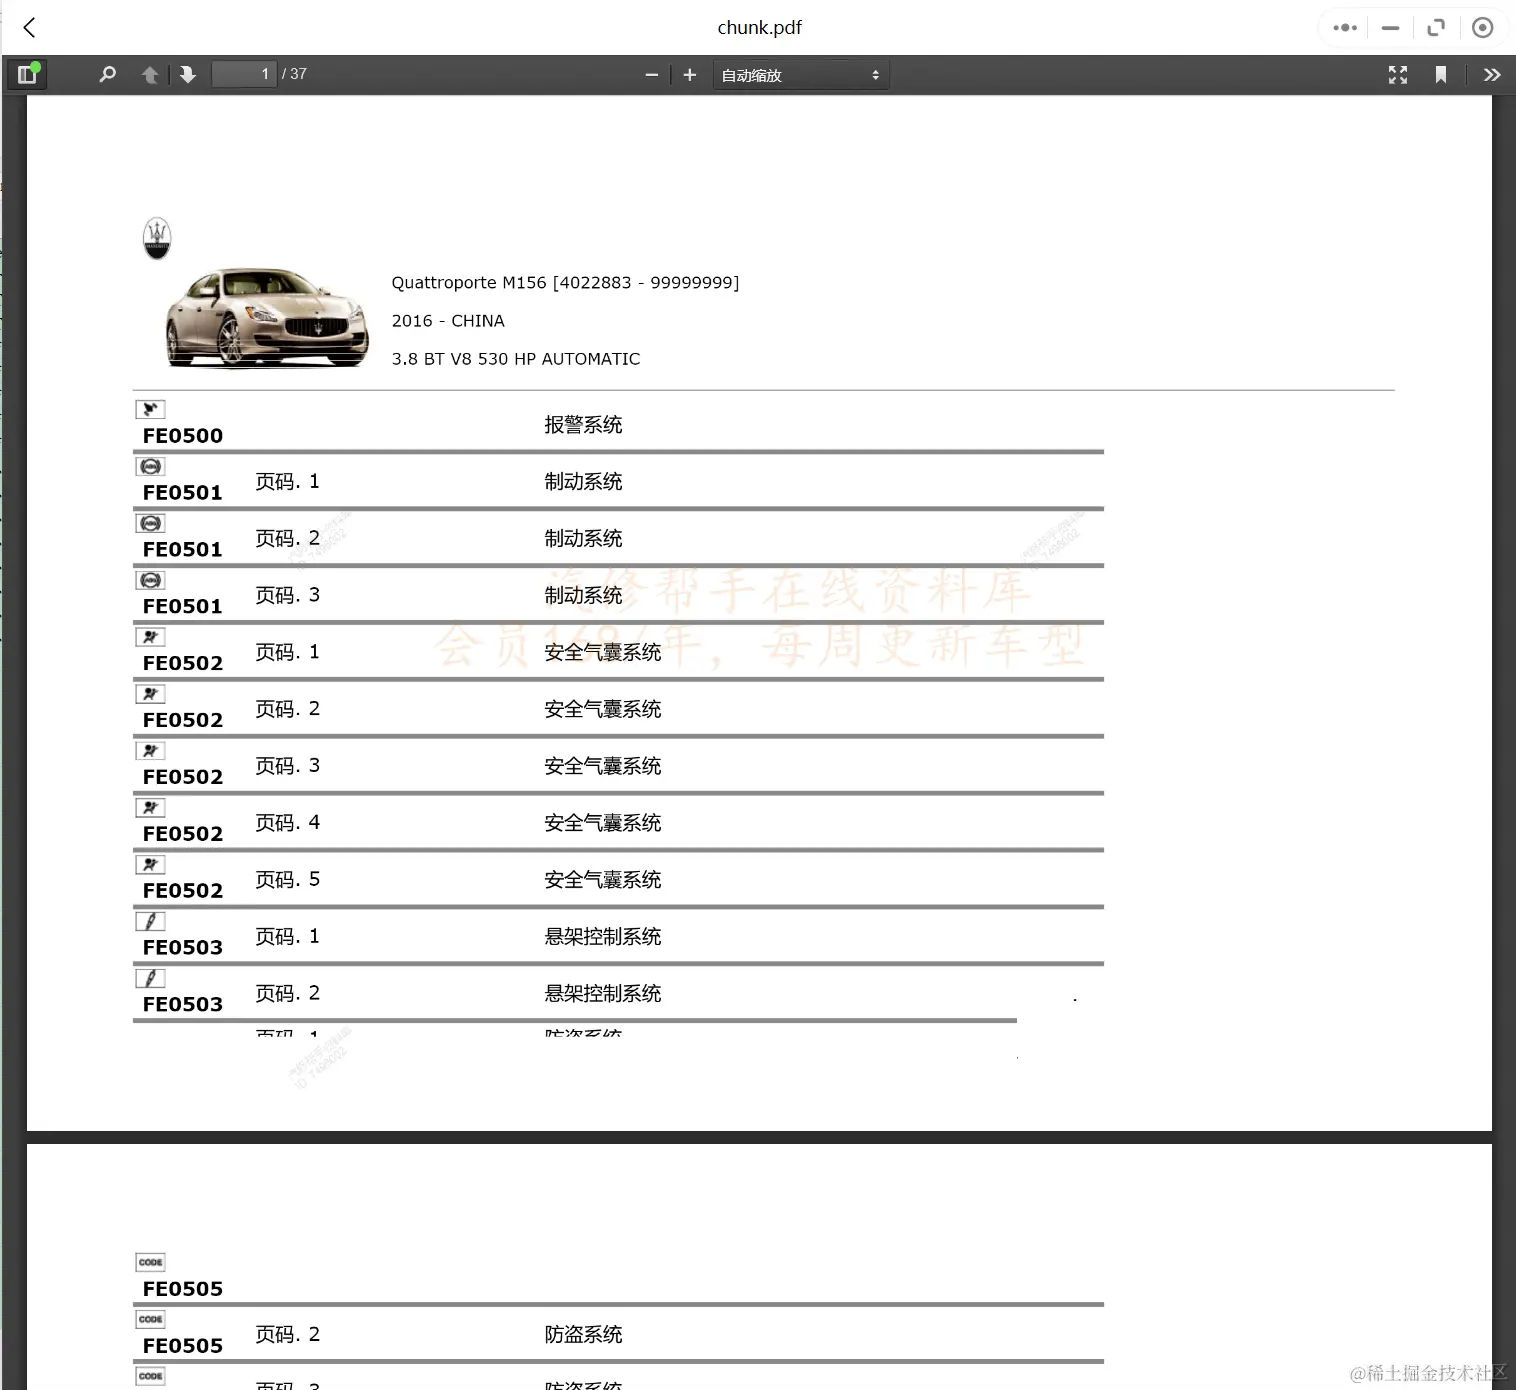This screenshot has width=1516, height=1390.
Task: Click FE0502 code in 页码. 3 row
Action: tap(183, 777)
